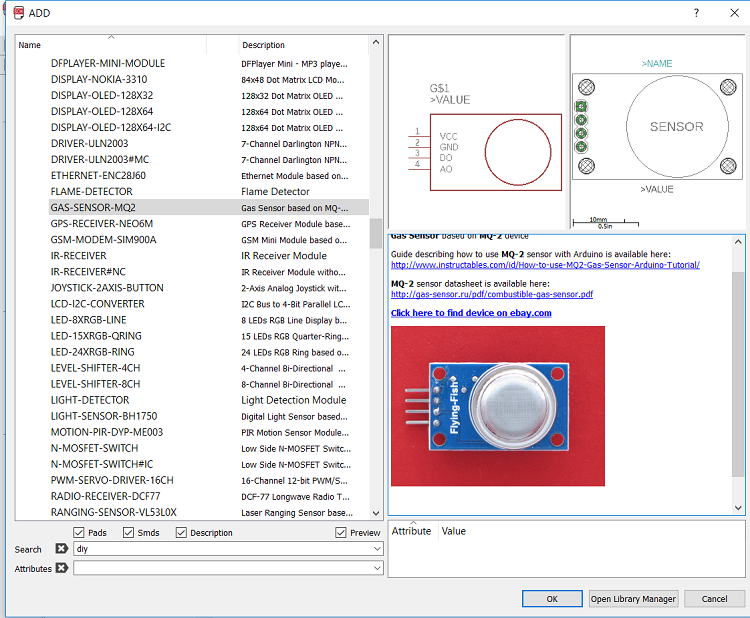Confirm with the OK button
750x618 pixels.
click(552, 599)
